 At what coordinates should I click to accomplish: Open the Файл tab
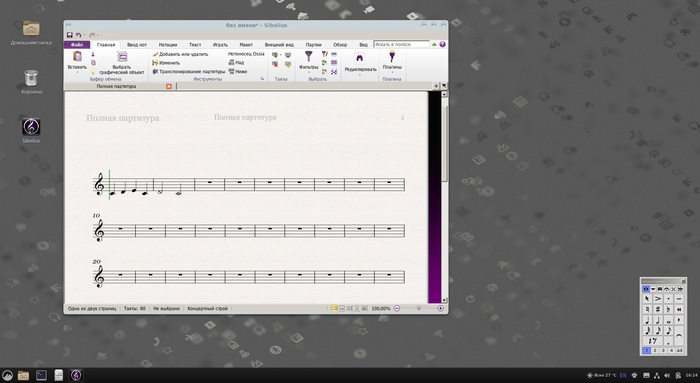[77, 45]
